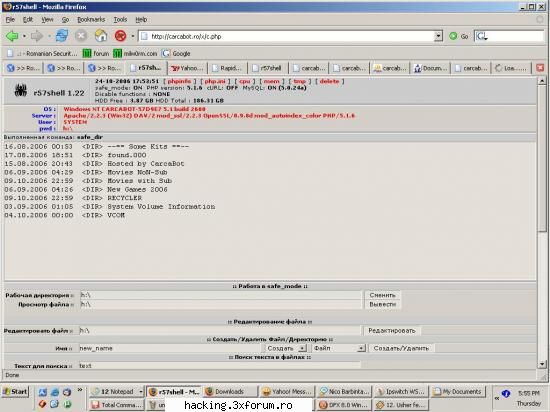Click the red stop-style toolbar icon
Viewport: 550px width, 412px height.
(x=120, y=36)
